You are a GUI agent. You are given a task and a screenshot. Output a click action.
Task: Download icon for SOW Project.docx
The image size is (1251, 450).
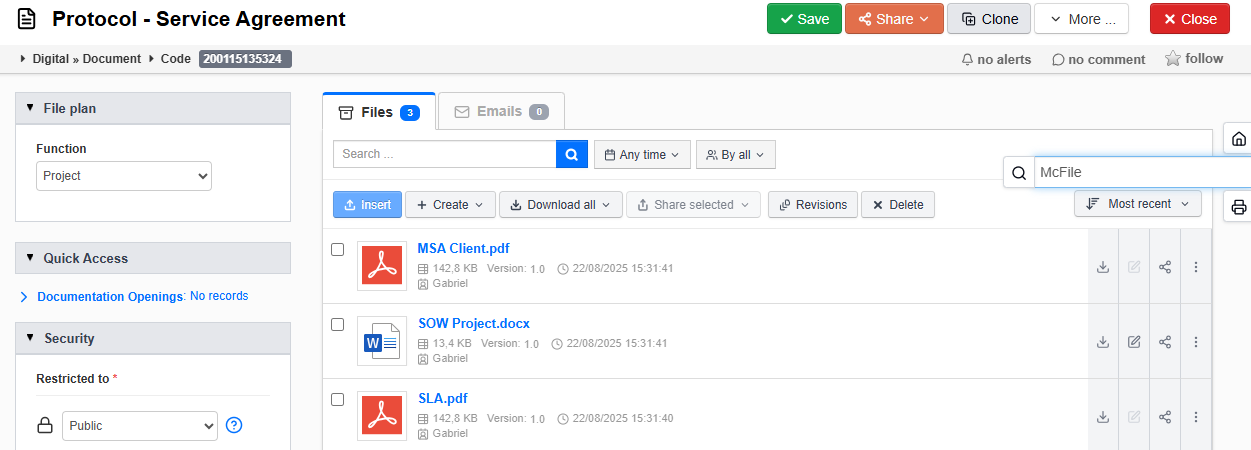point(1103,342)
